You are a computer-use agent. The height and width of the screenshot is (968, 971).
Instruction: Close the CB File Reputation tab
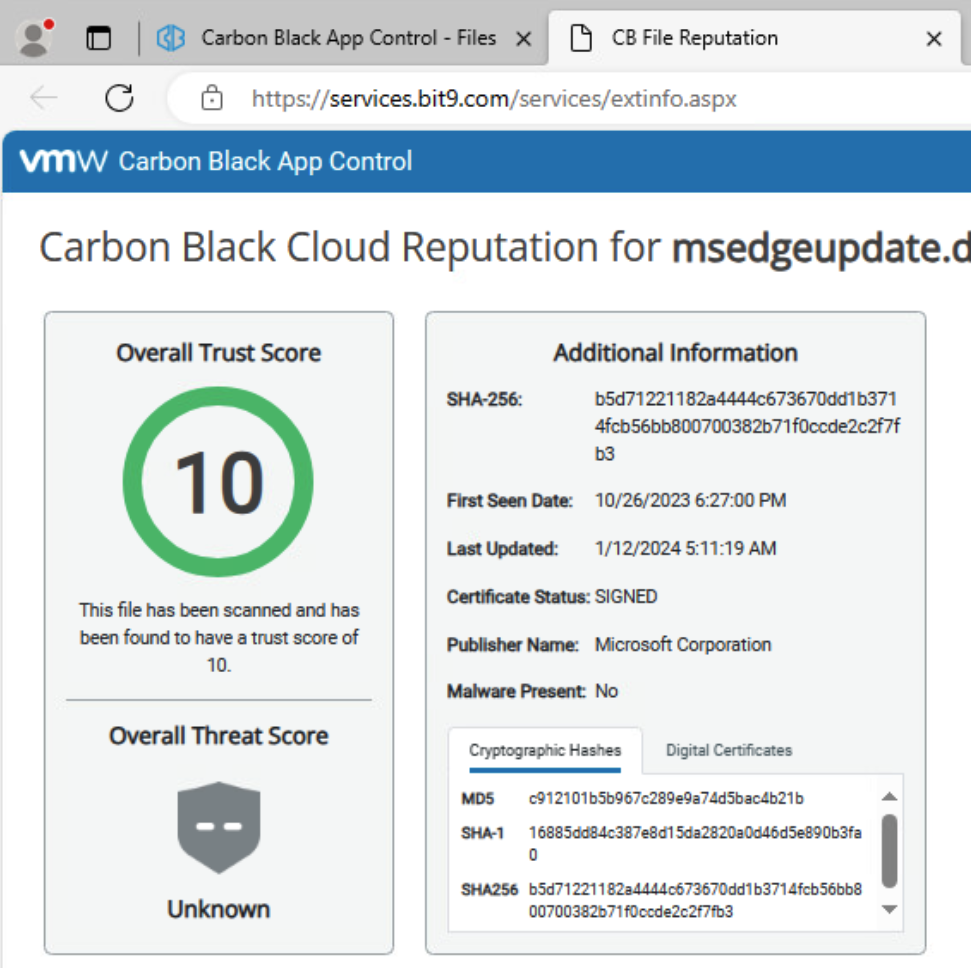click(x=934, y=39)
